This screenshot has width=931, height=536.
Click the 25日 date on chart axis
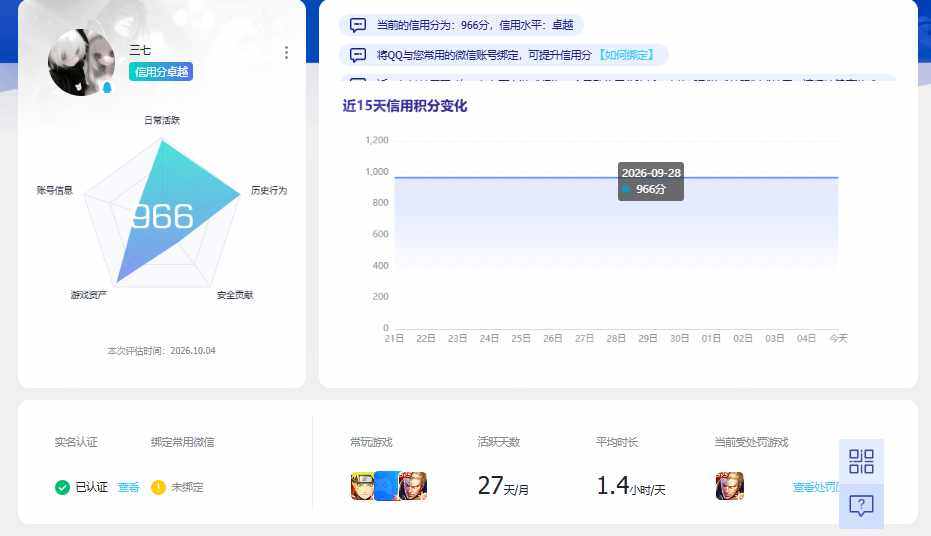[521, 338]
